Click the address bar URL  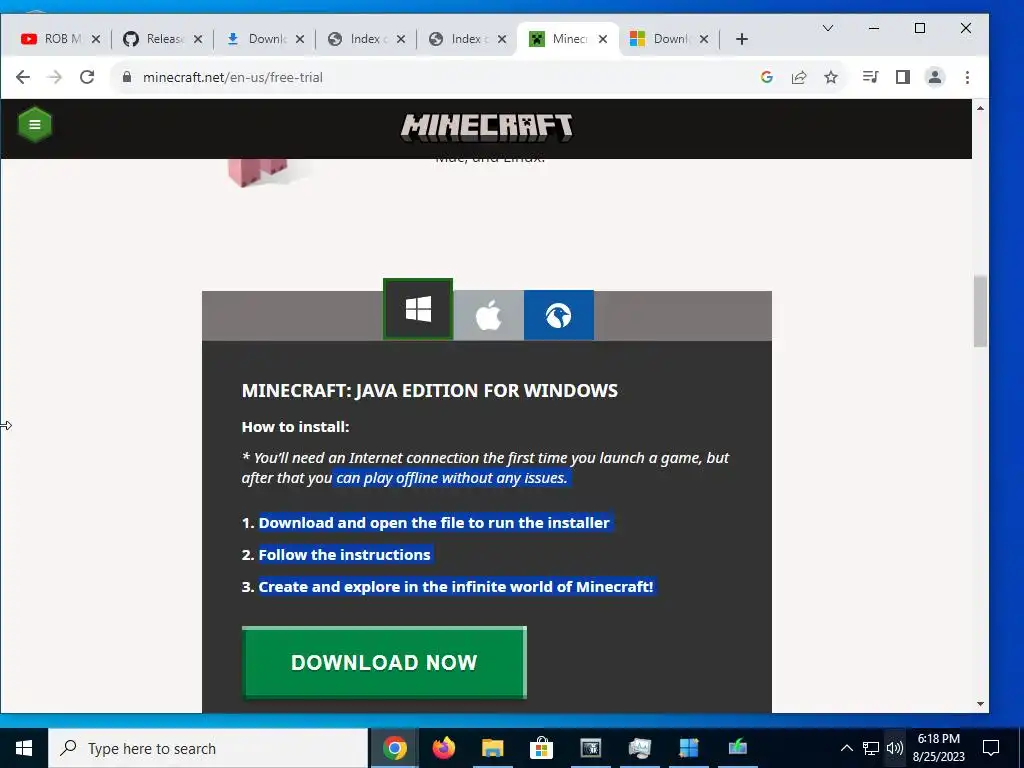coord(232,77)
